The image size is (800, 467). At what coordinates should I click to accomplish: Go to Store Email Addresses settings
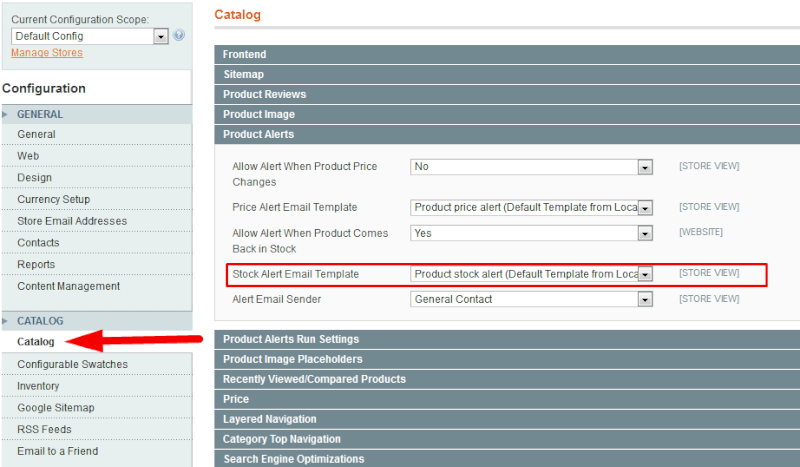[72, 221]
